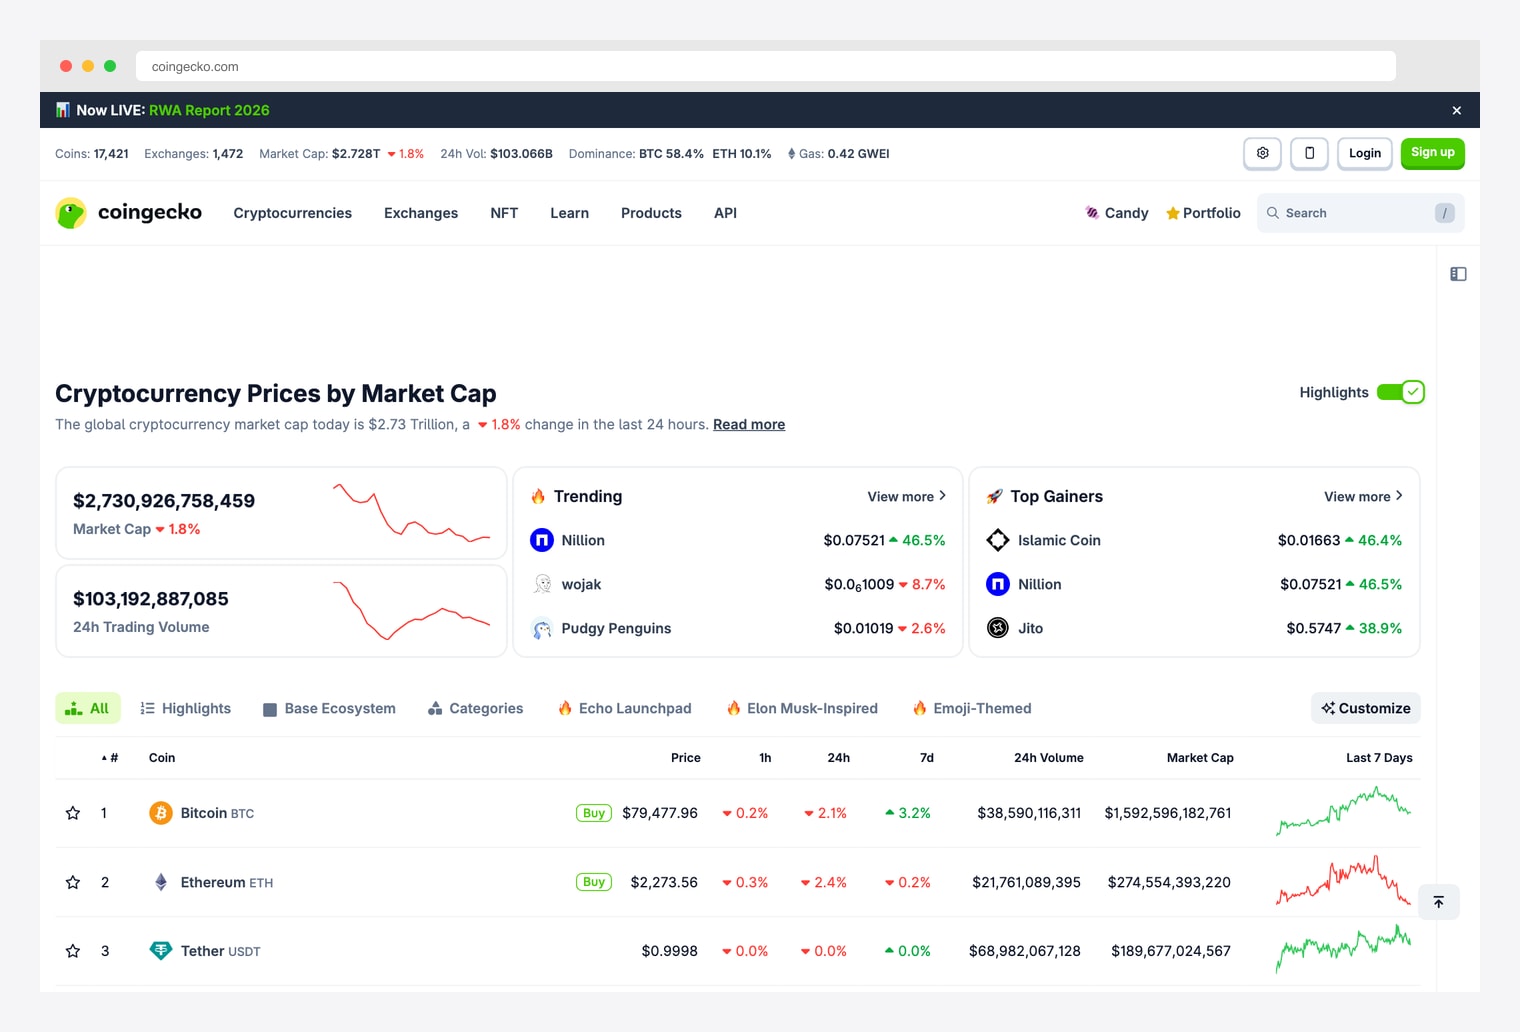Open Tether last 7 days chart
1520x1032 pixels.
[x=1344, y=949]
